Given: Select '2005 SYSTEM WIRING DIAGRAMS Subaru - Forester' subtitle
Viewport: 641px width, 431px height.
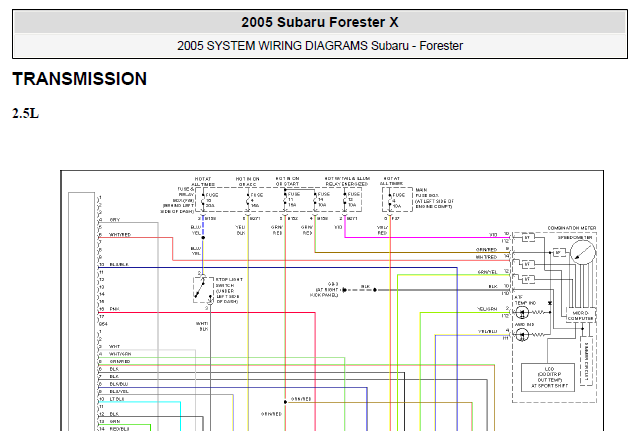Looking at the screenshot, I should pyautogui.click(x=320, y=46).
